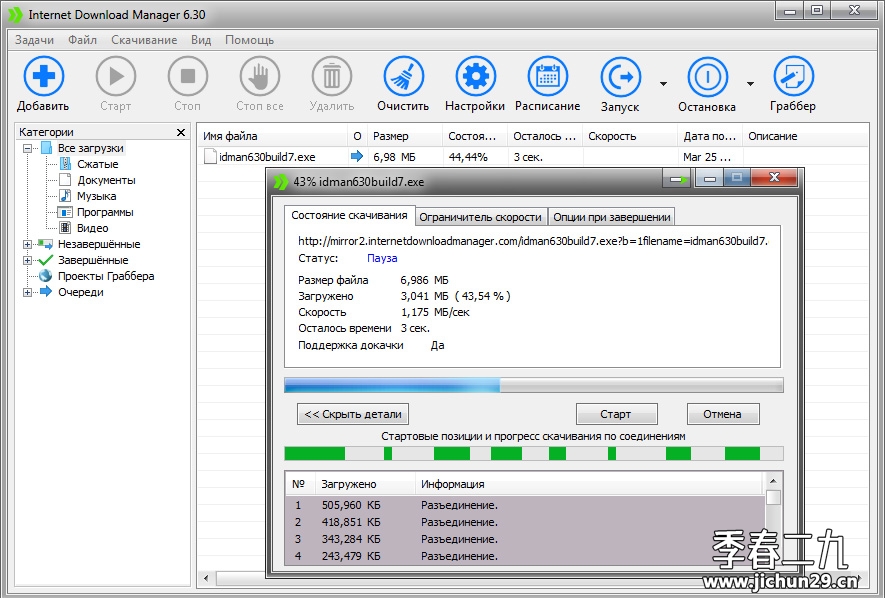Collapse the Все загрузки tree node

(x=27, y=148)
